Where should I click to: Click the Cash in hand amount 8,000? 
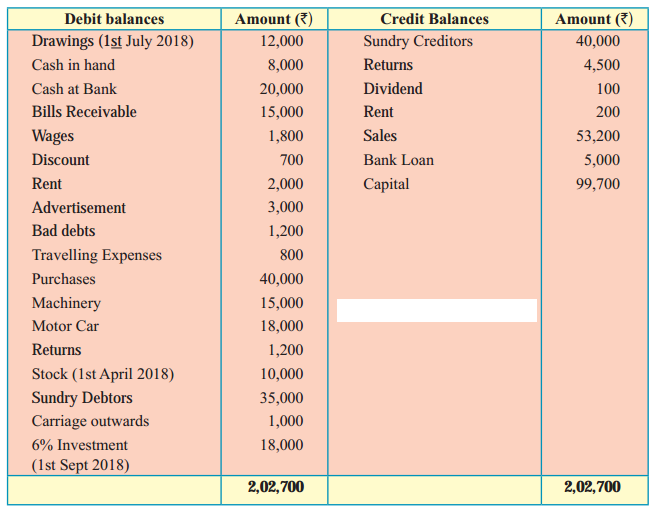coord(286,65)
